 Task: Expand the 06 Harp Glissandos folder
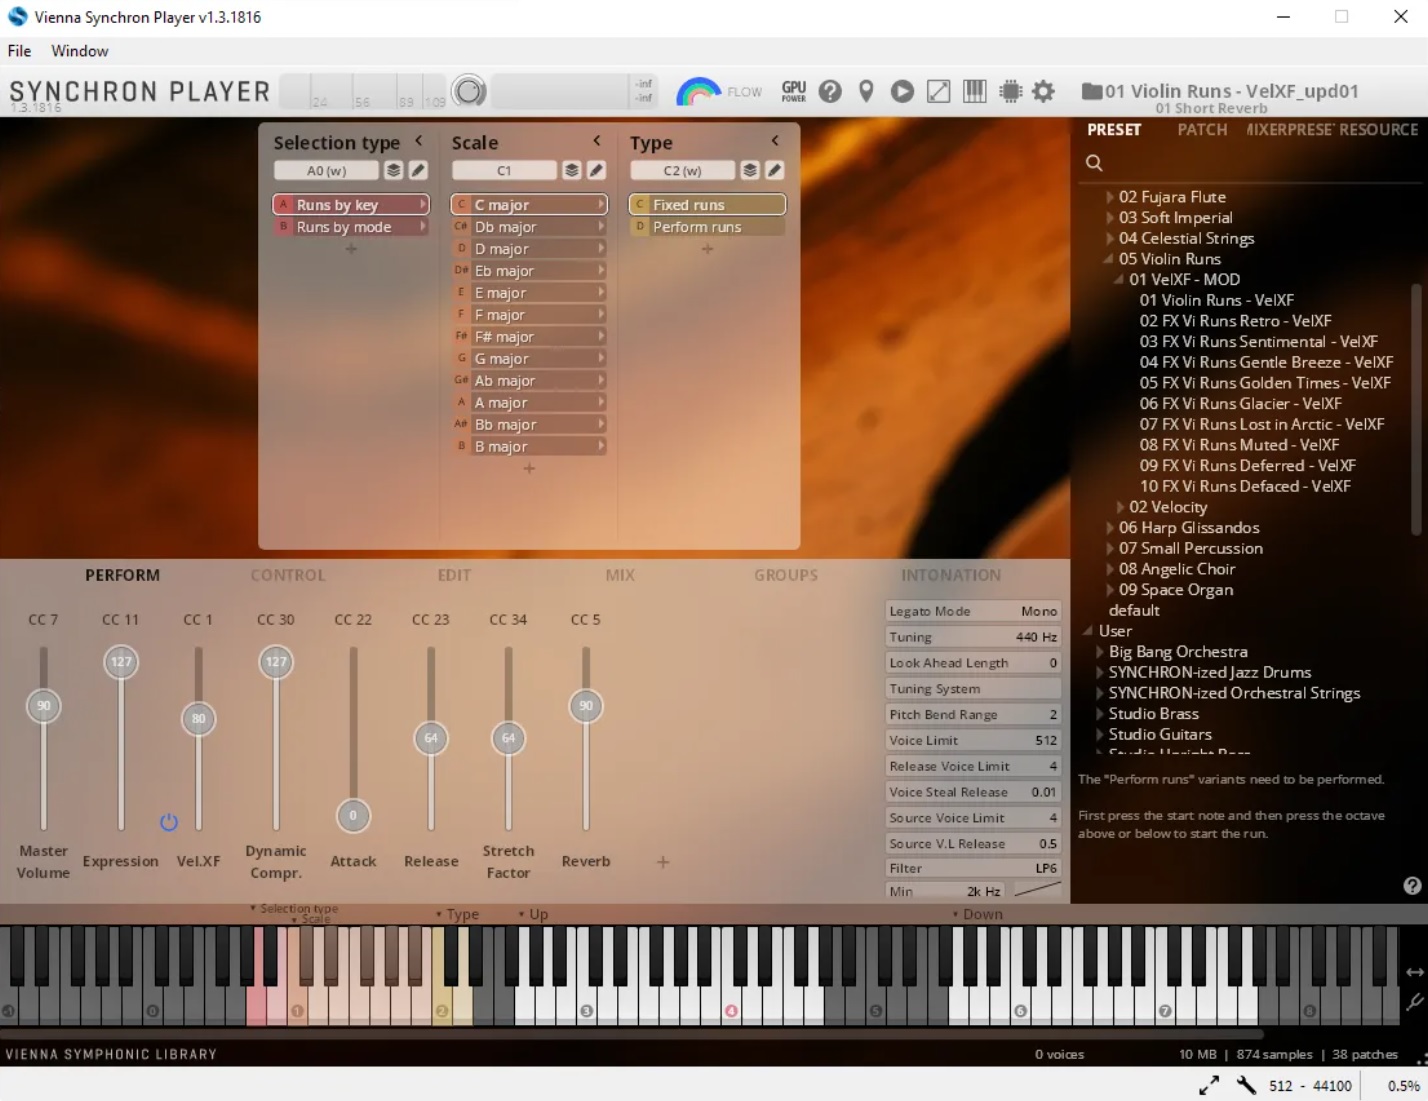1110,528
